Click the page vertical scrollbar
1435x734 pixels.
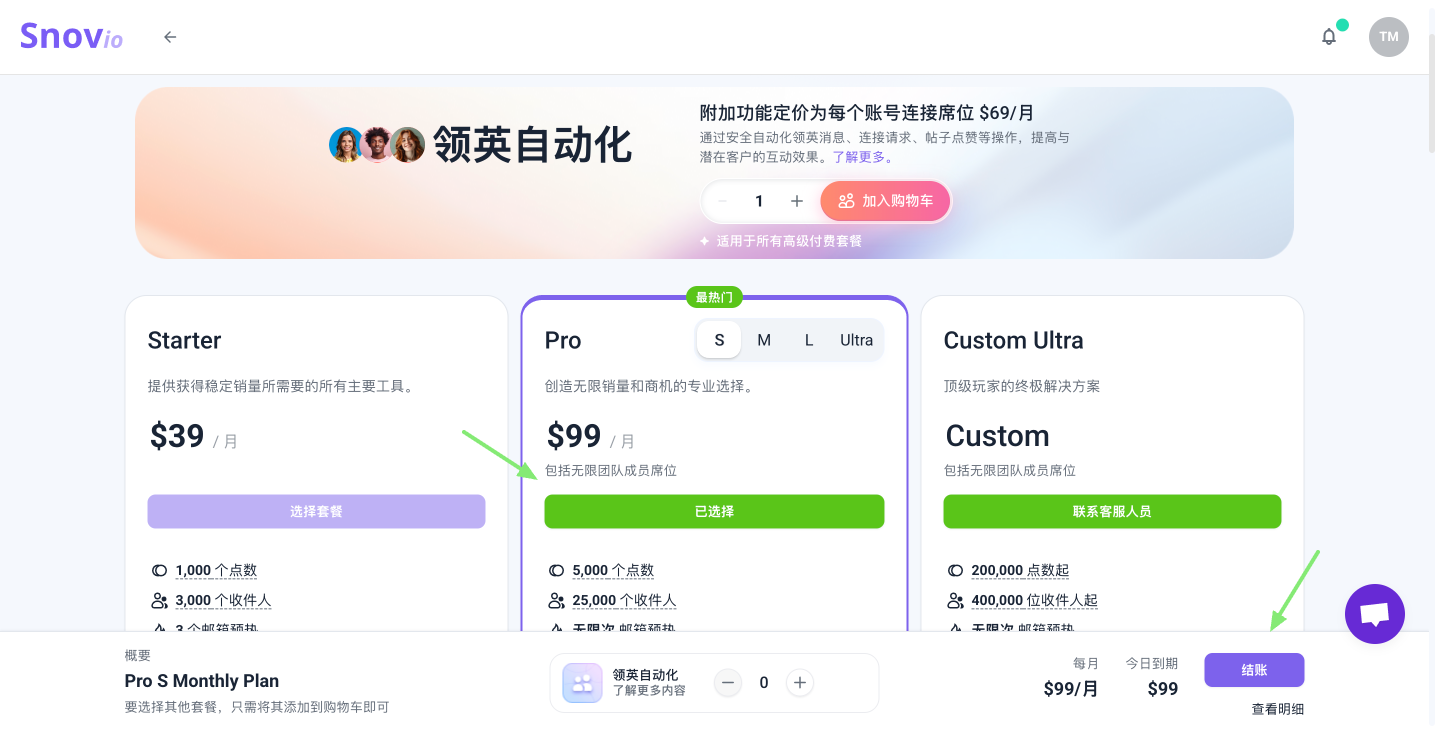point(1430,93)
